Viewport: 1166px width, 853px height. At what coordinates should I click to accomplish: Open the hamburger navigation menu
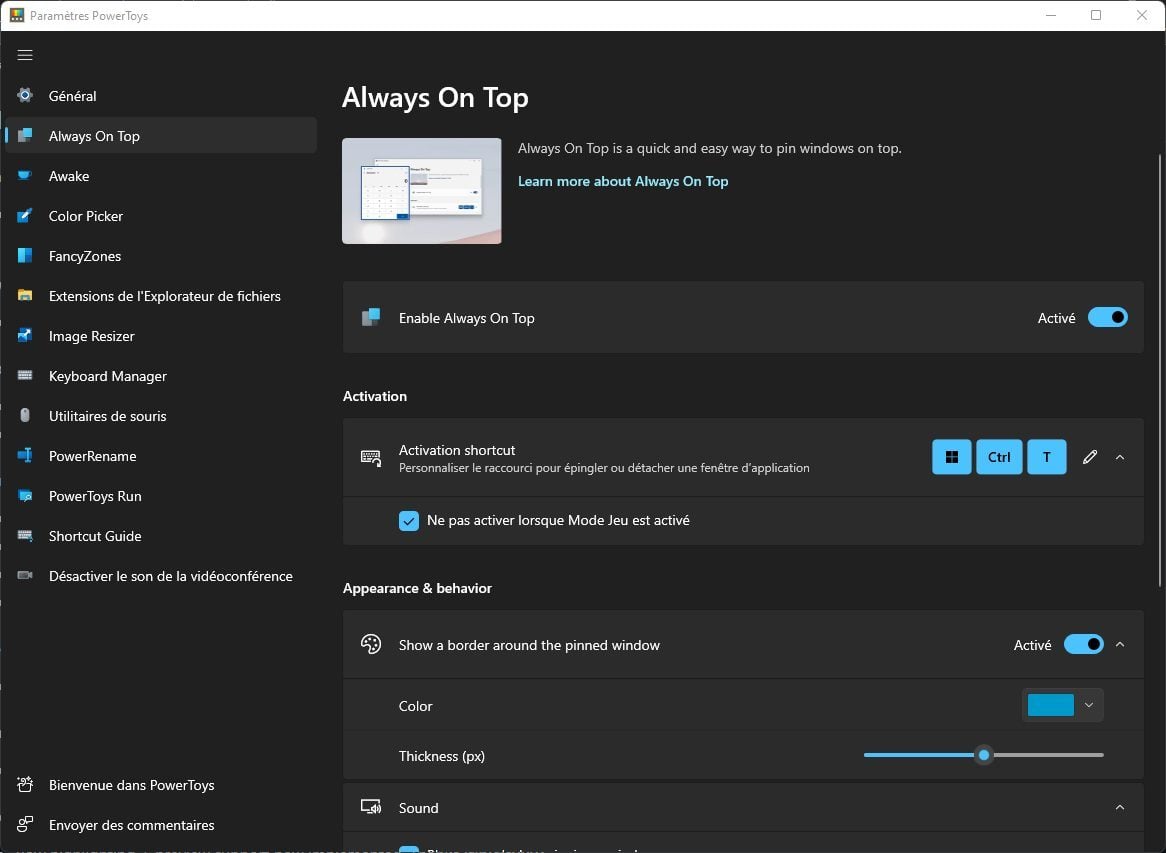(25, 55)
